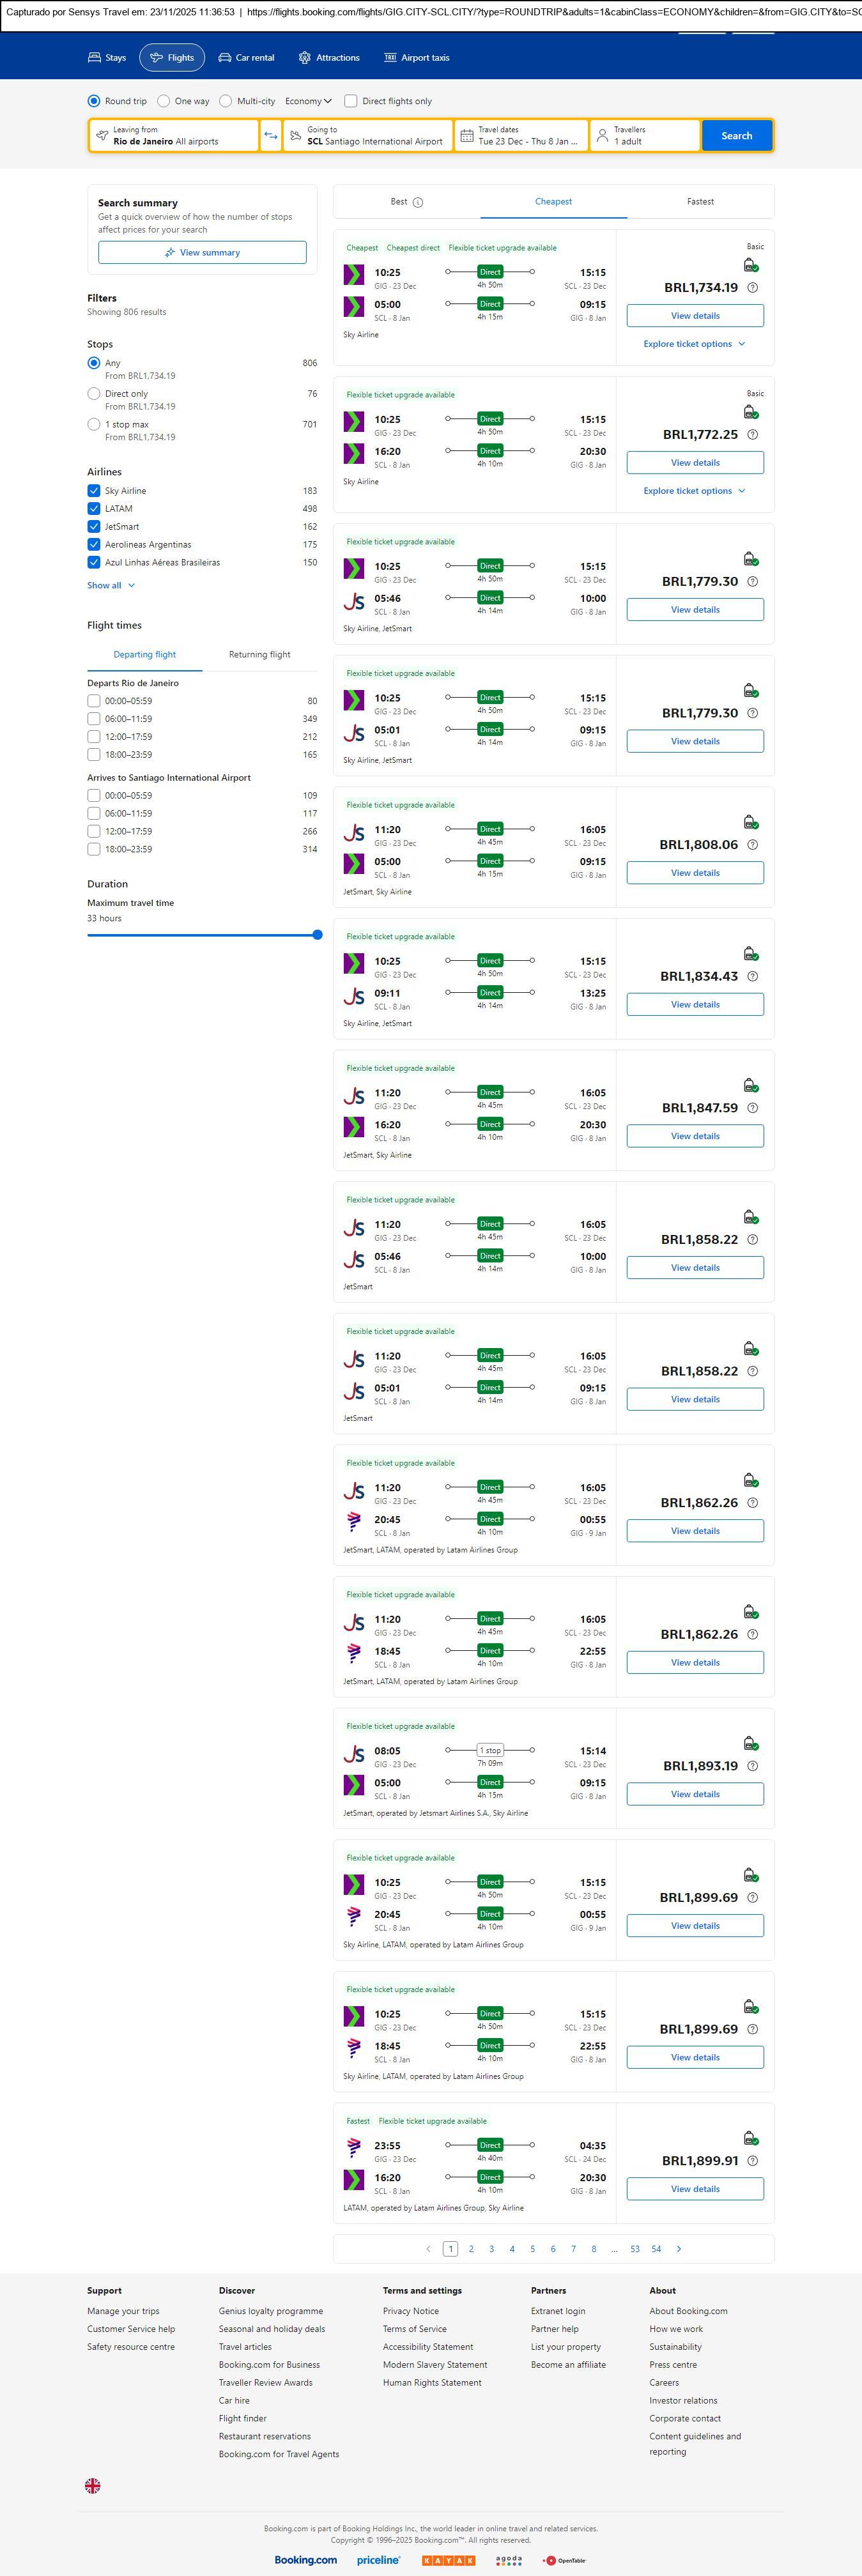Select the Direct only stops option
Viewport: 862px width, 2576px height.
(x=94, y=394)
